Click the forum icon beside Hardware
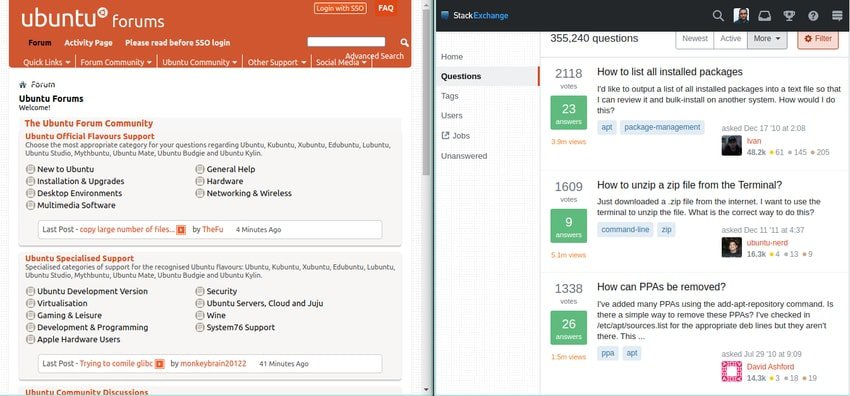 click(x=200, y=181)
